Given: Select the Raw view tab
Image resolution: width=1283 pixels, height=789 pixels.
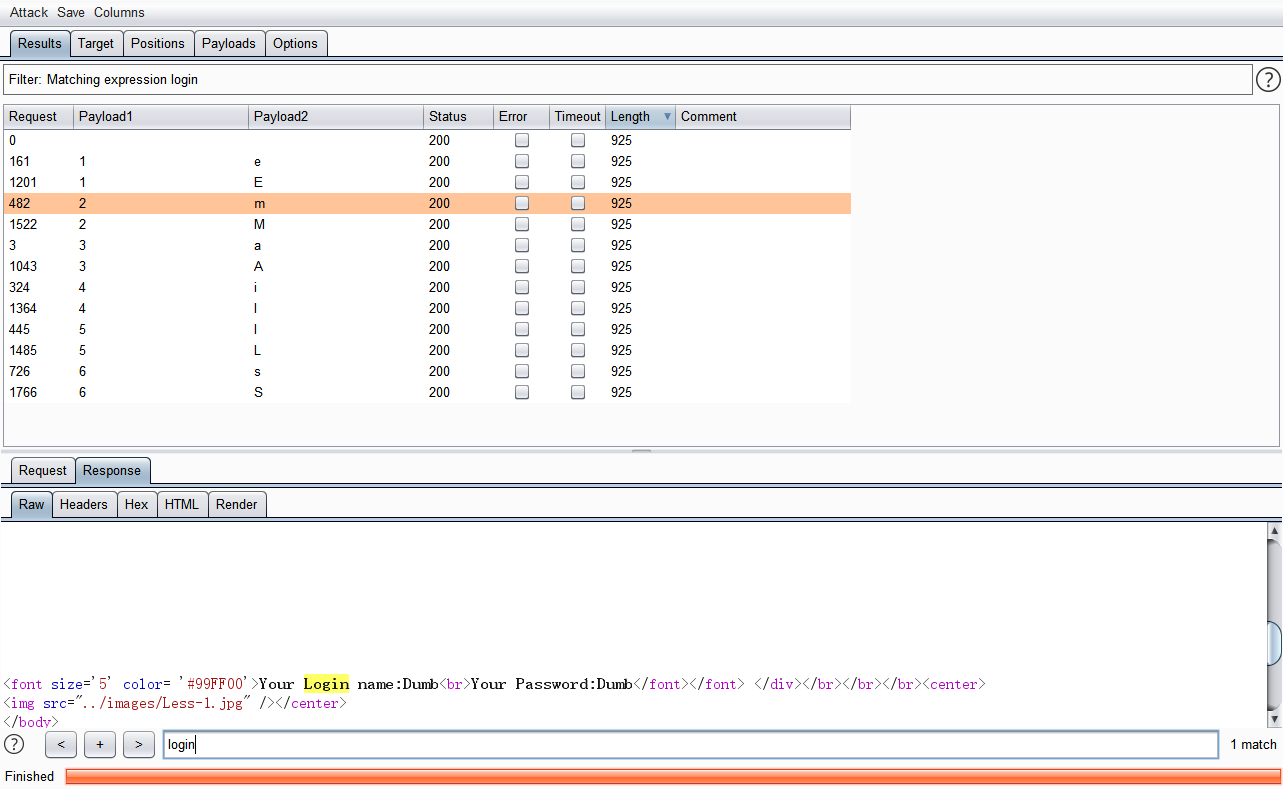Looking at the screenshot, I should click(32, 504).
